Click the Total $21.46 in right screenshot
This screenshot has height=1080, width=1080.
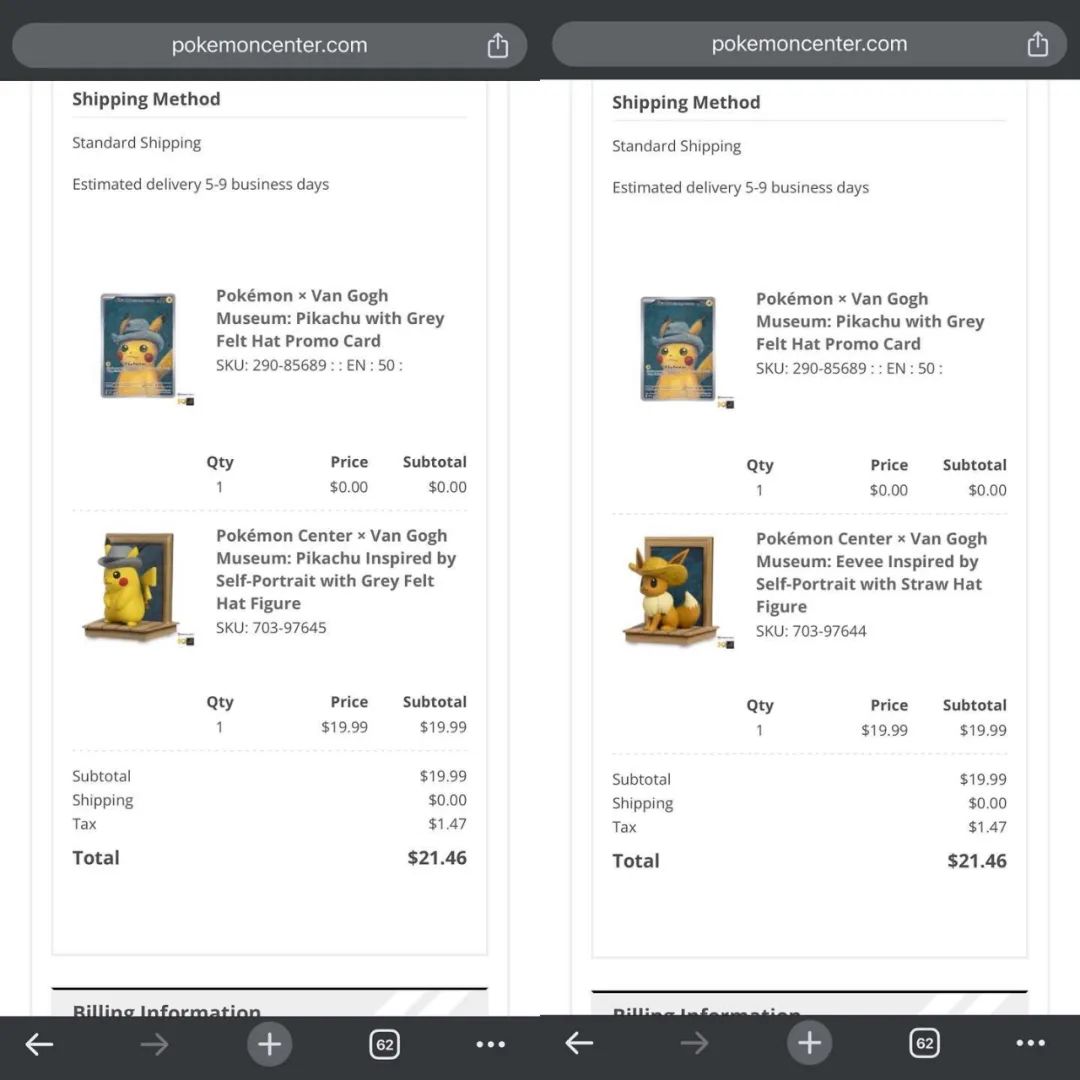(977, 861)
